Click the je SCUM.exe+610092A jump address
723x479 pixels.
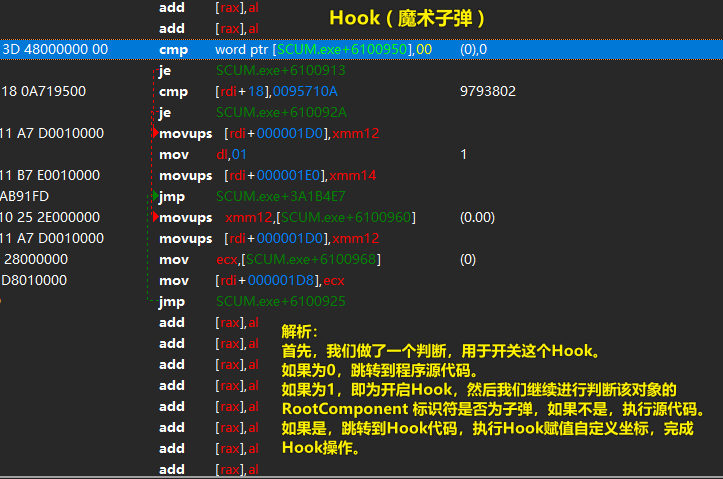coord(281,112)
